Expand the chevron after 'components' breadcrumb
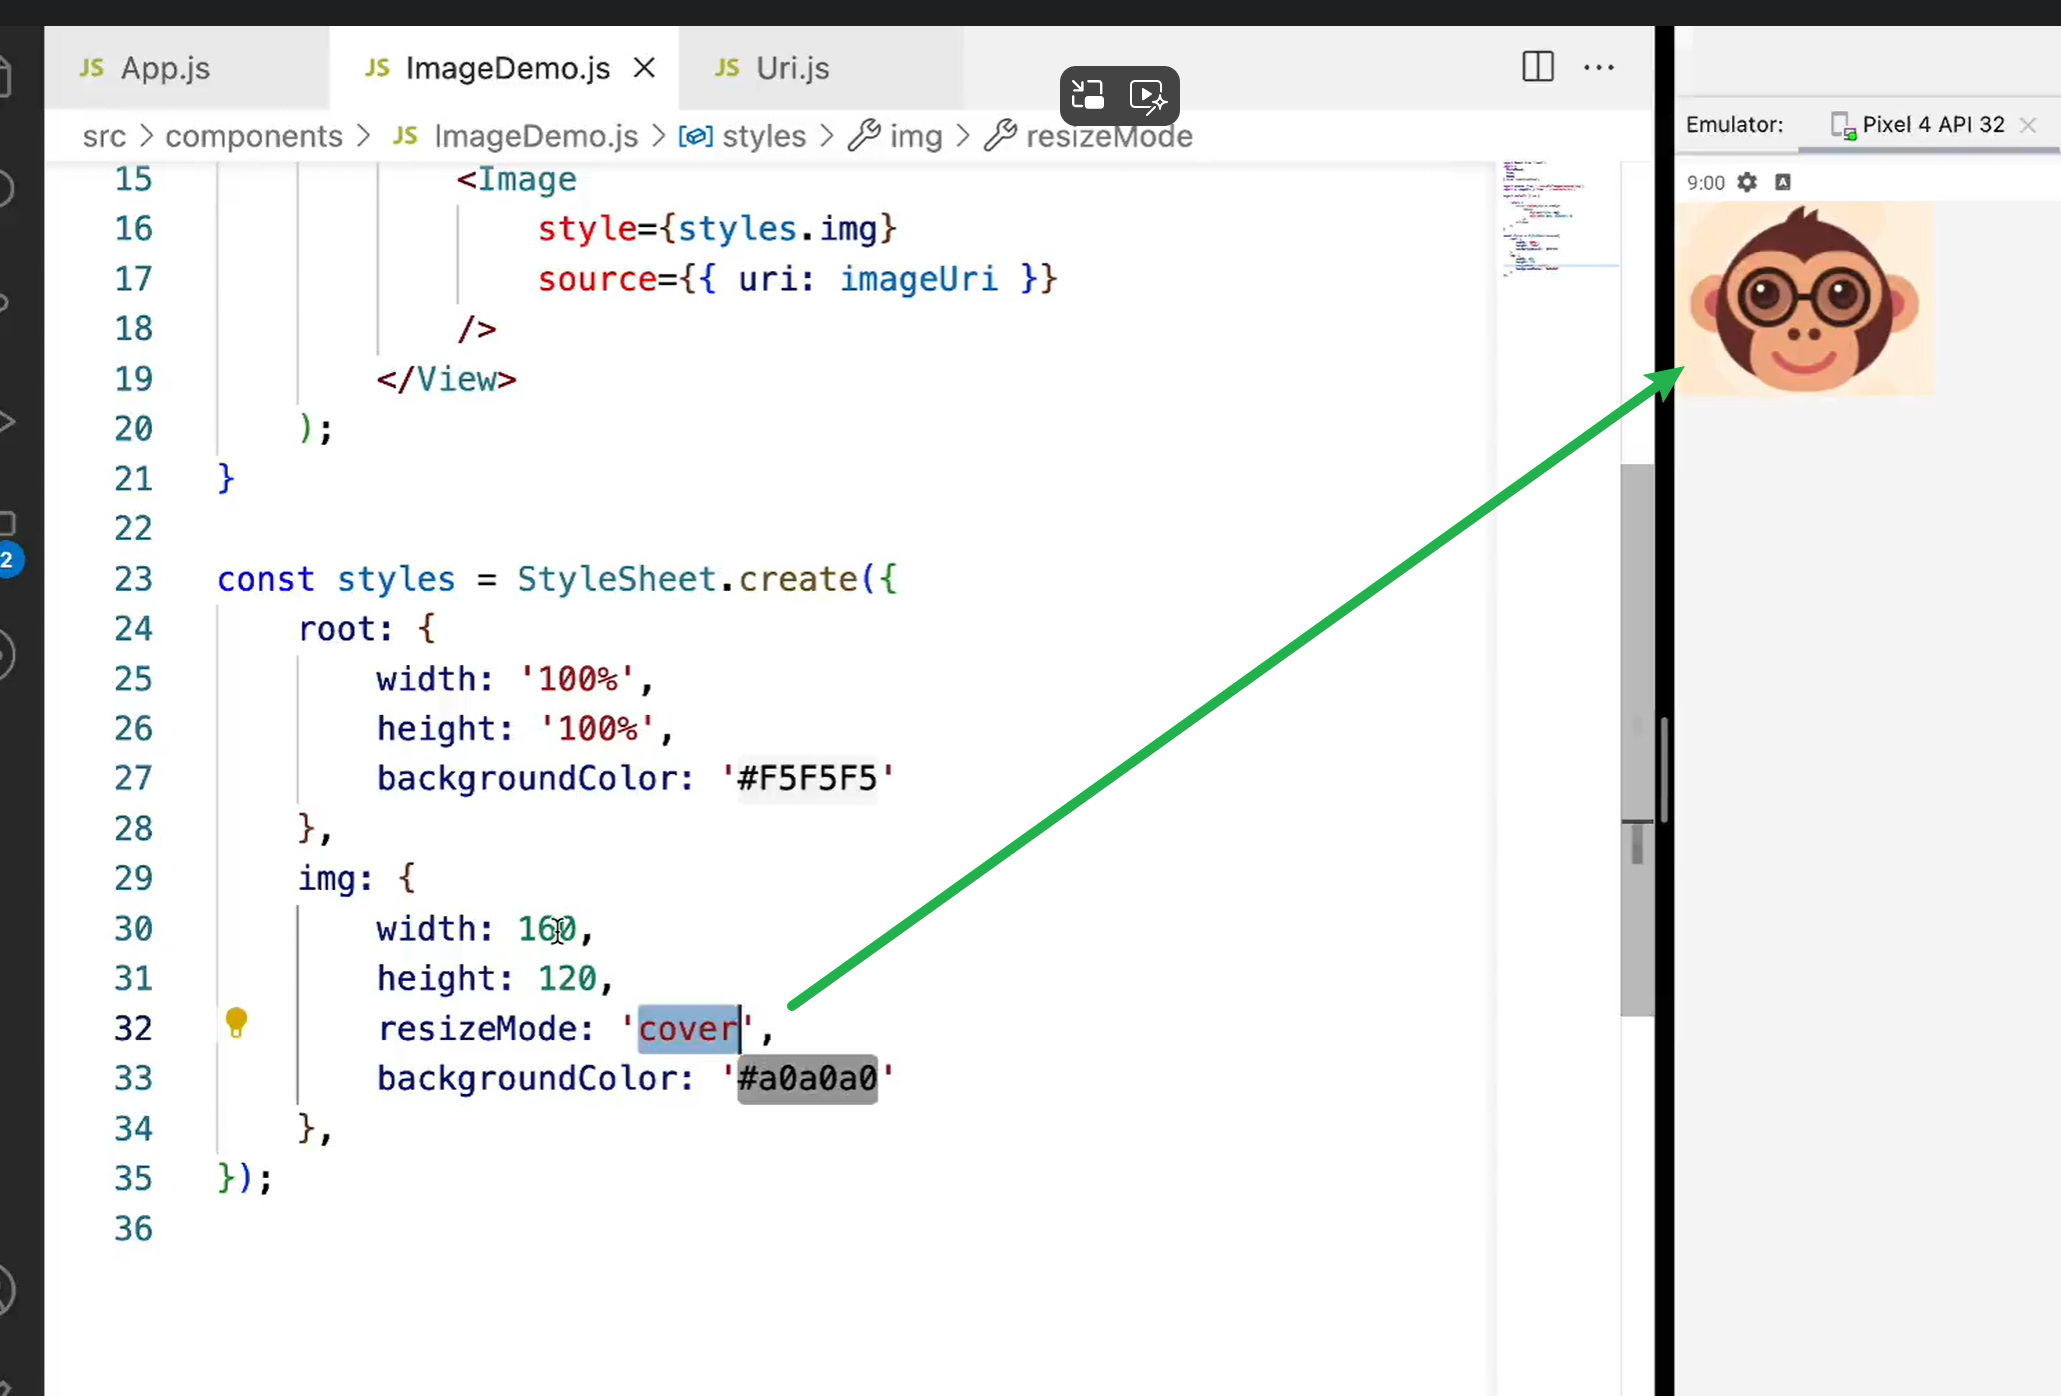The height and width of the screenshot is (1396, 2061). [364, 136]
